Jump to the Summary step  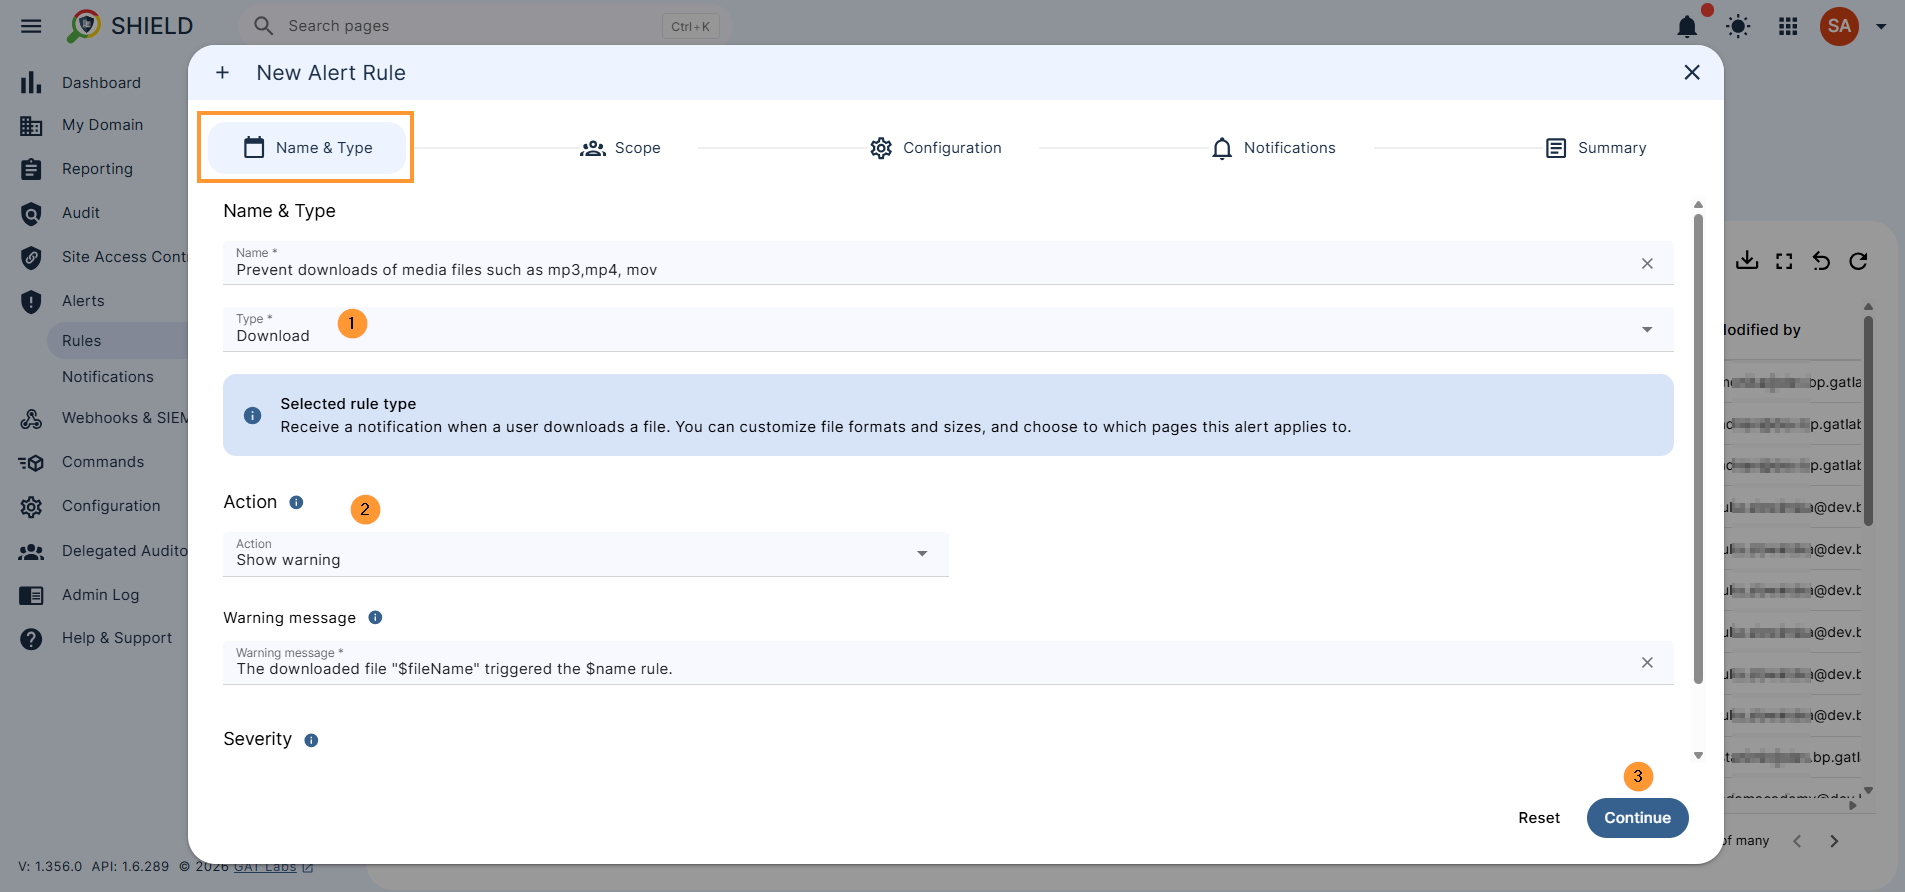point(1596,148)
